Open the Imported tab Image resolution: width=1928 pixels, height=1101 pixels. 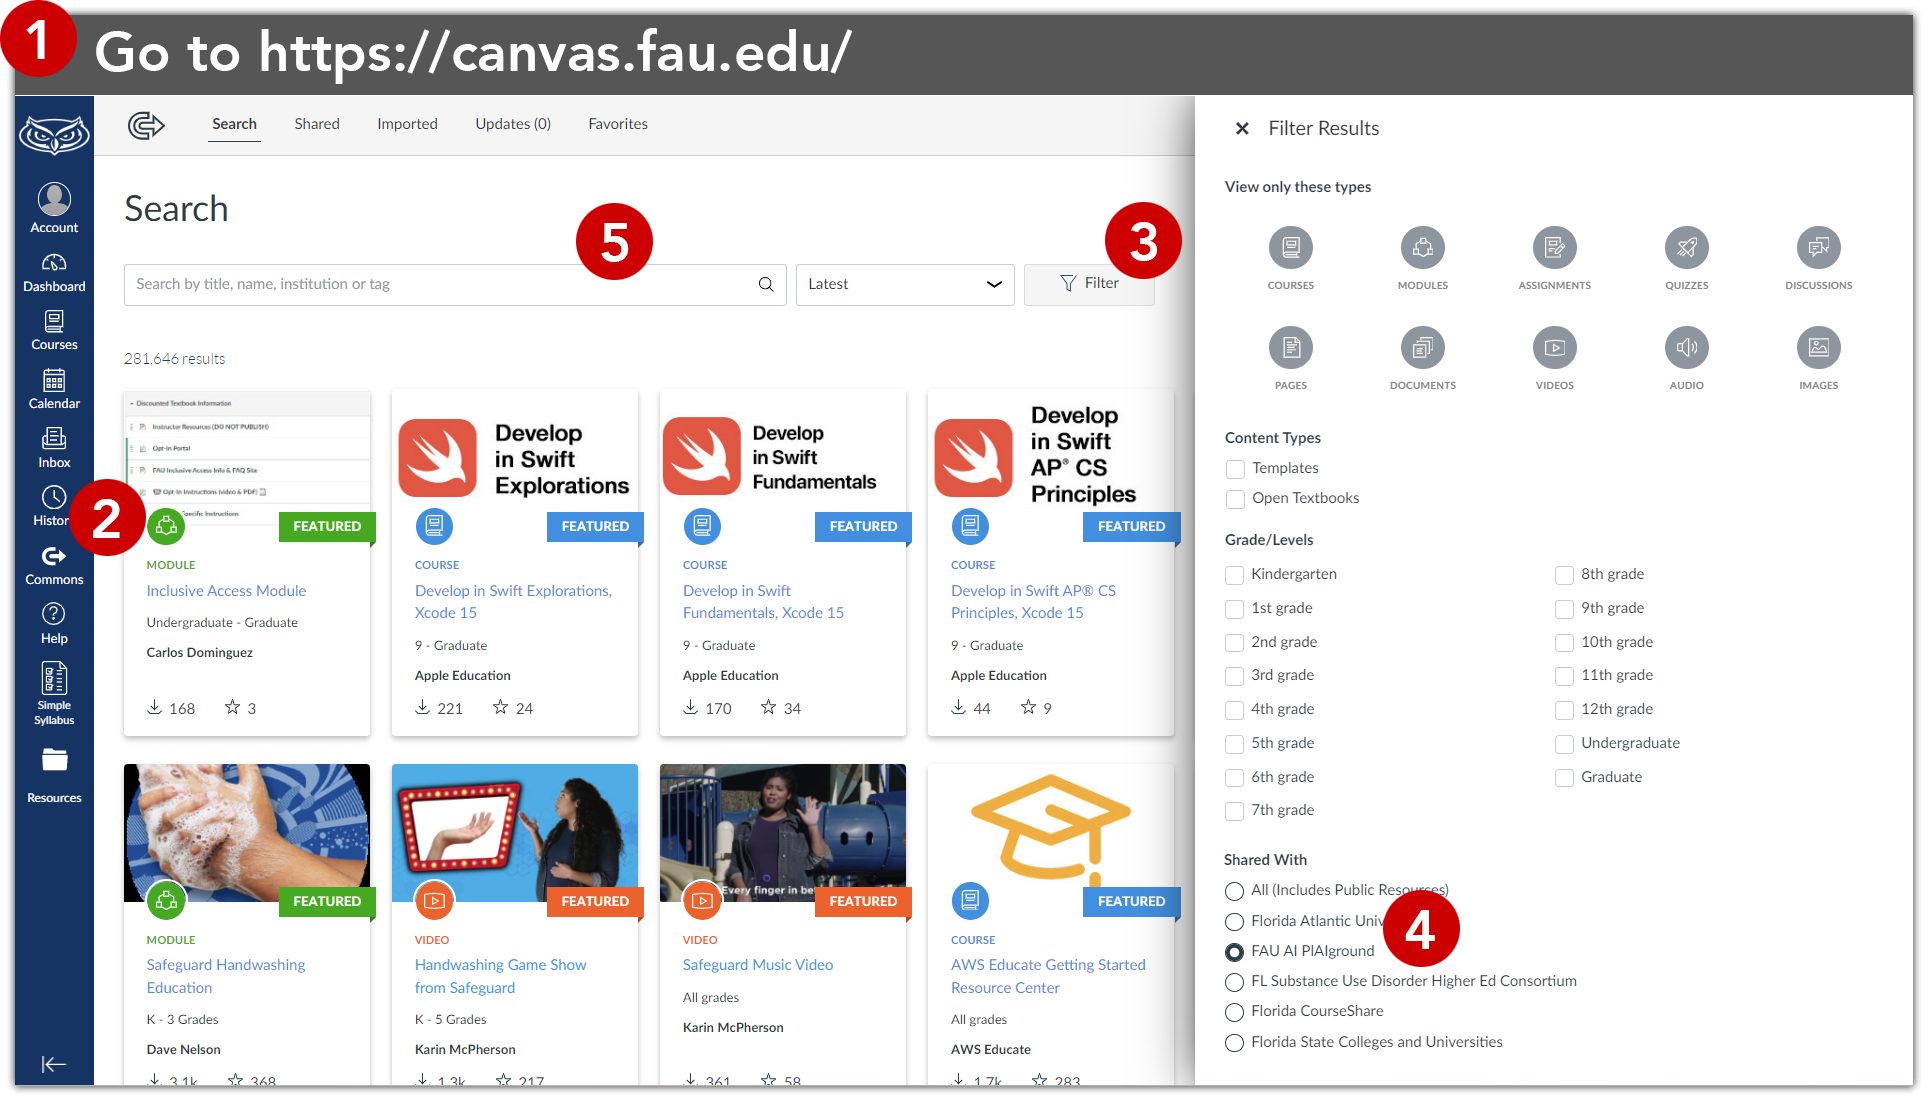point(407,124)
